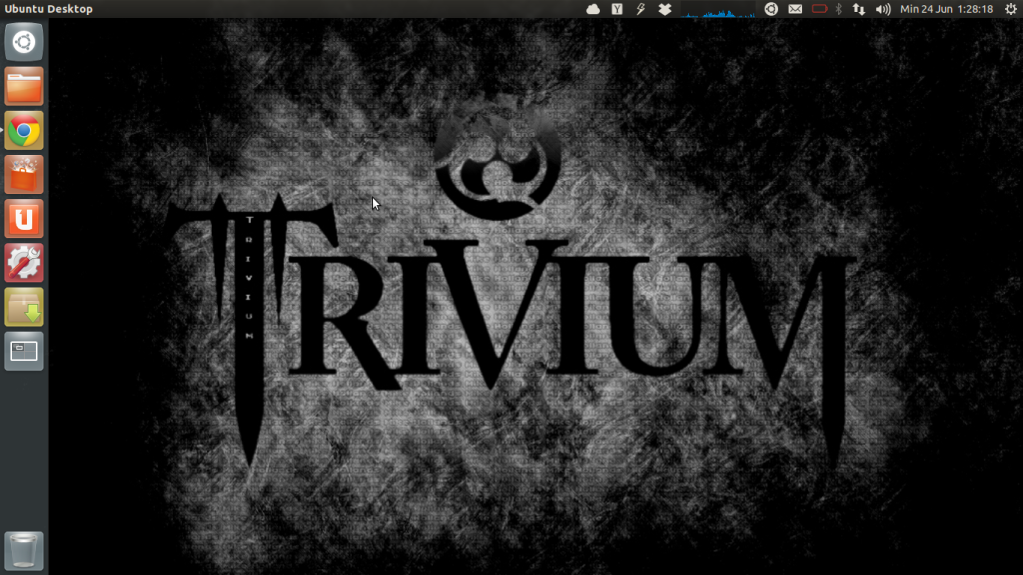The width and height of the screenshot is (1023, 575).
Task: Open the session power gear menu
Action: point(1011,9)
